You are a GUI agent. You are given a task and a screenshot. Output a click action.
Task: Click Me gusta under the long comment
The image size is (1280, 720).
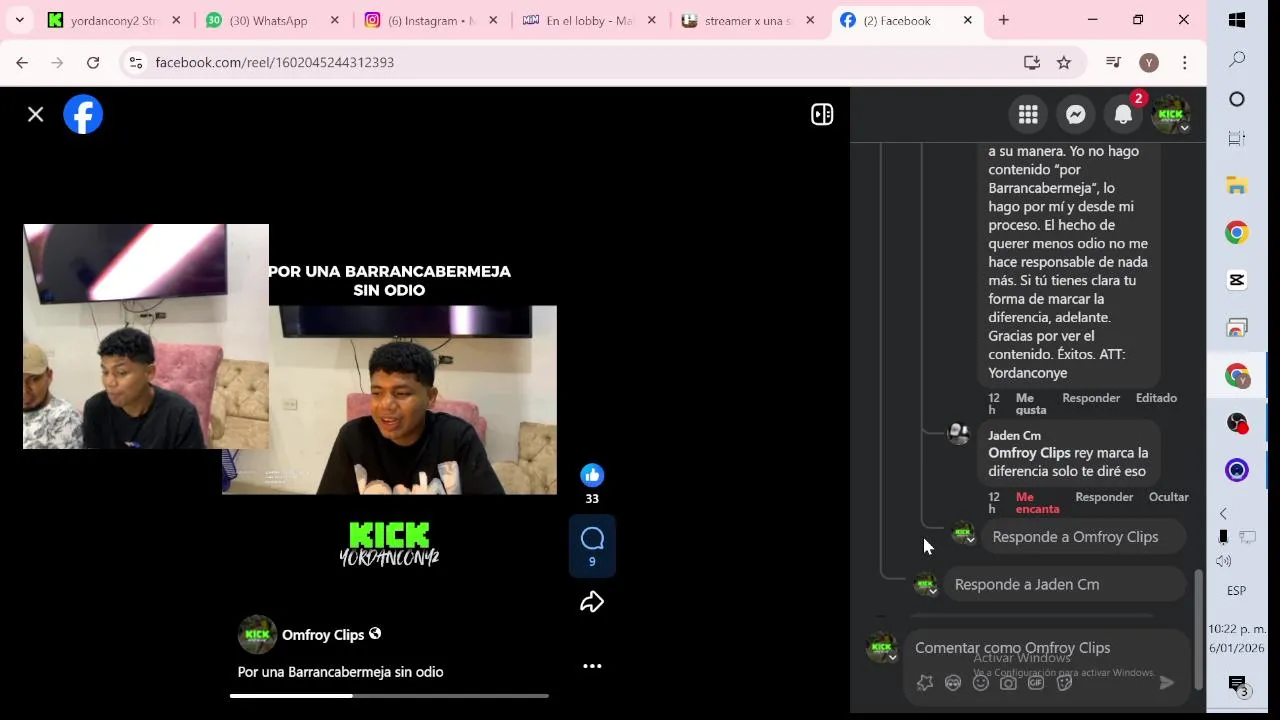pos(1030,404)
